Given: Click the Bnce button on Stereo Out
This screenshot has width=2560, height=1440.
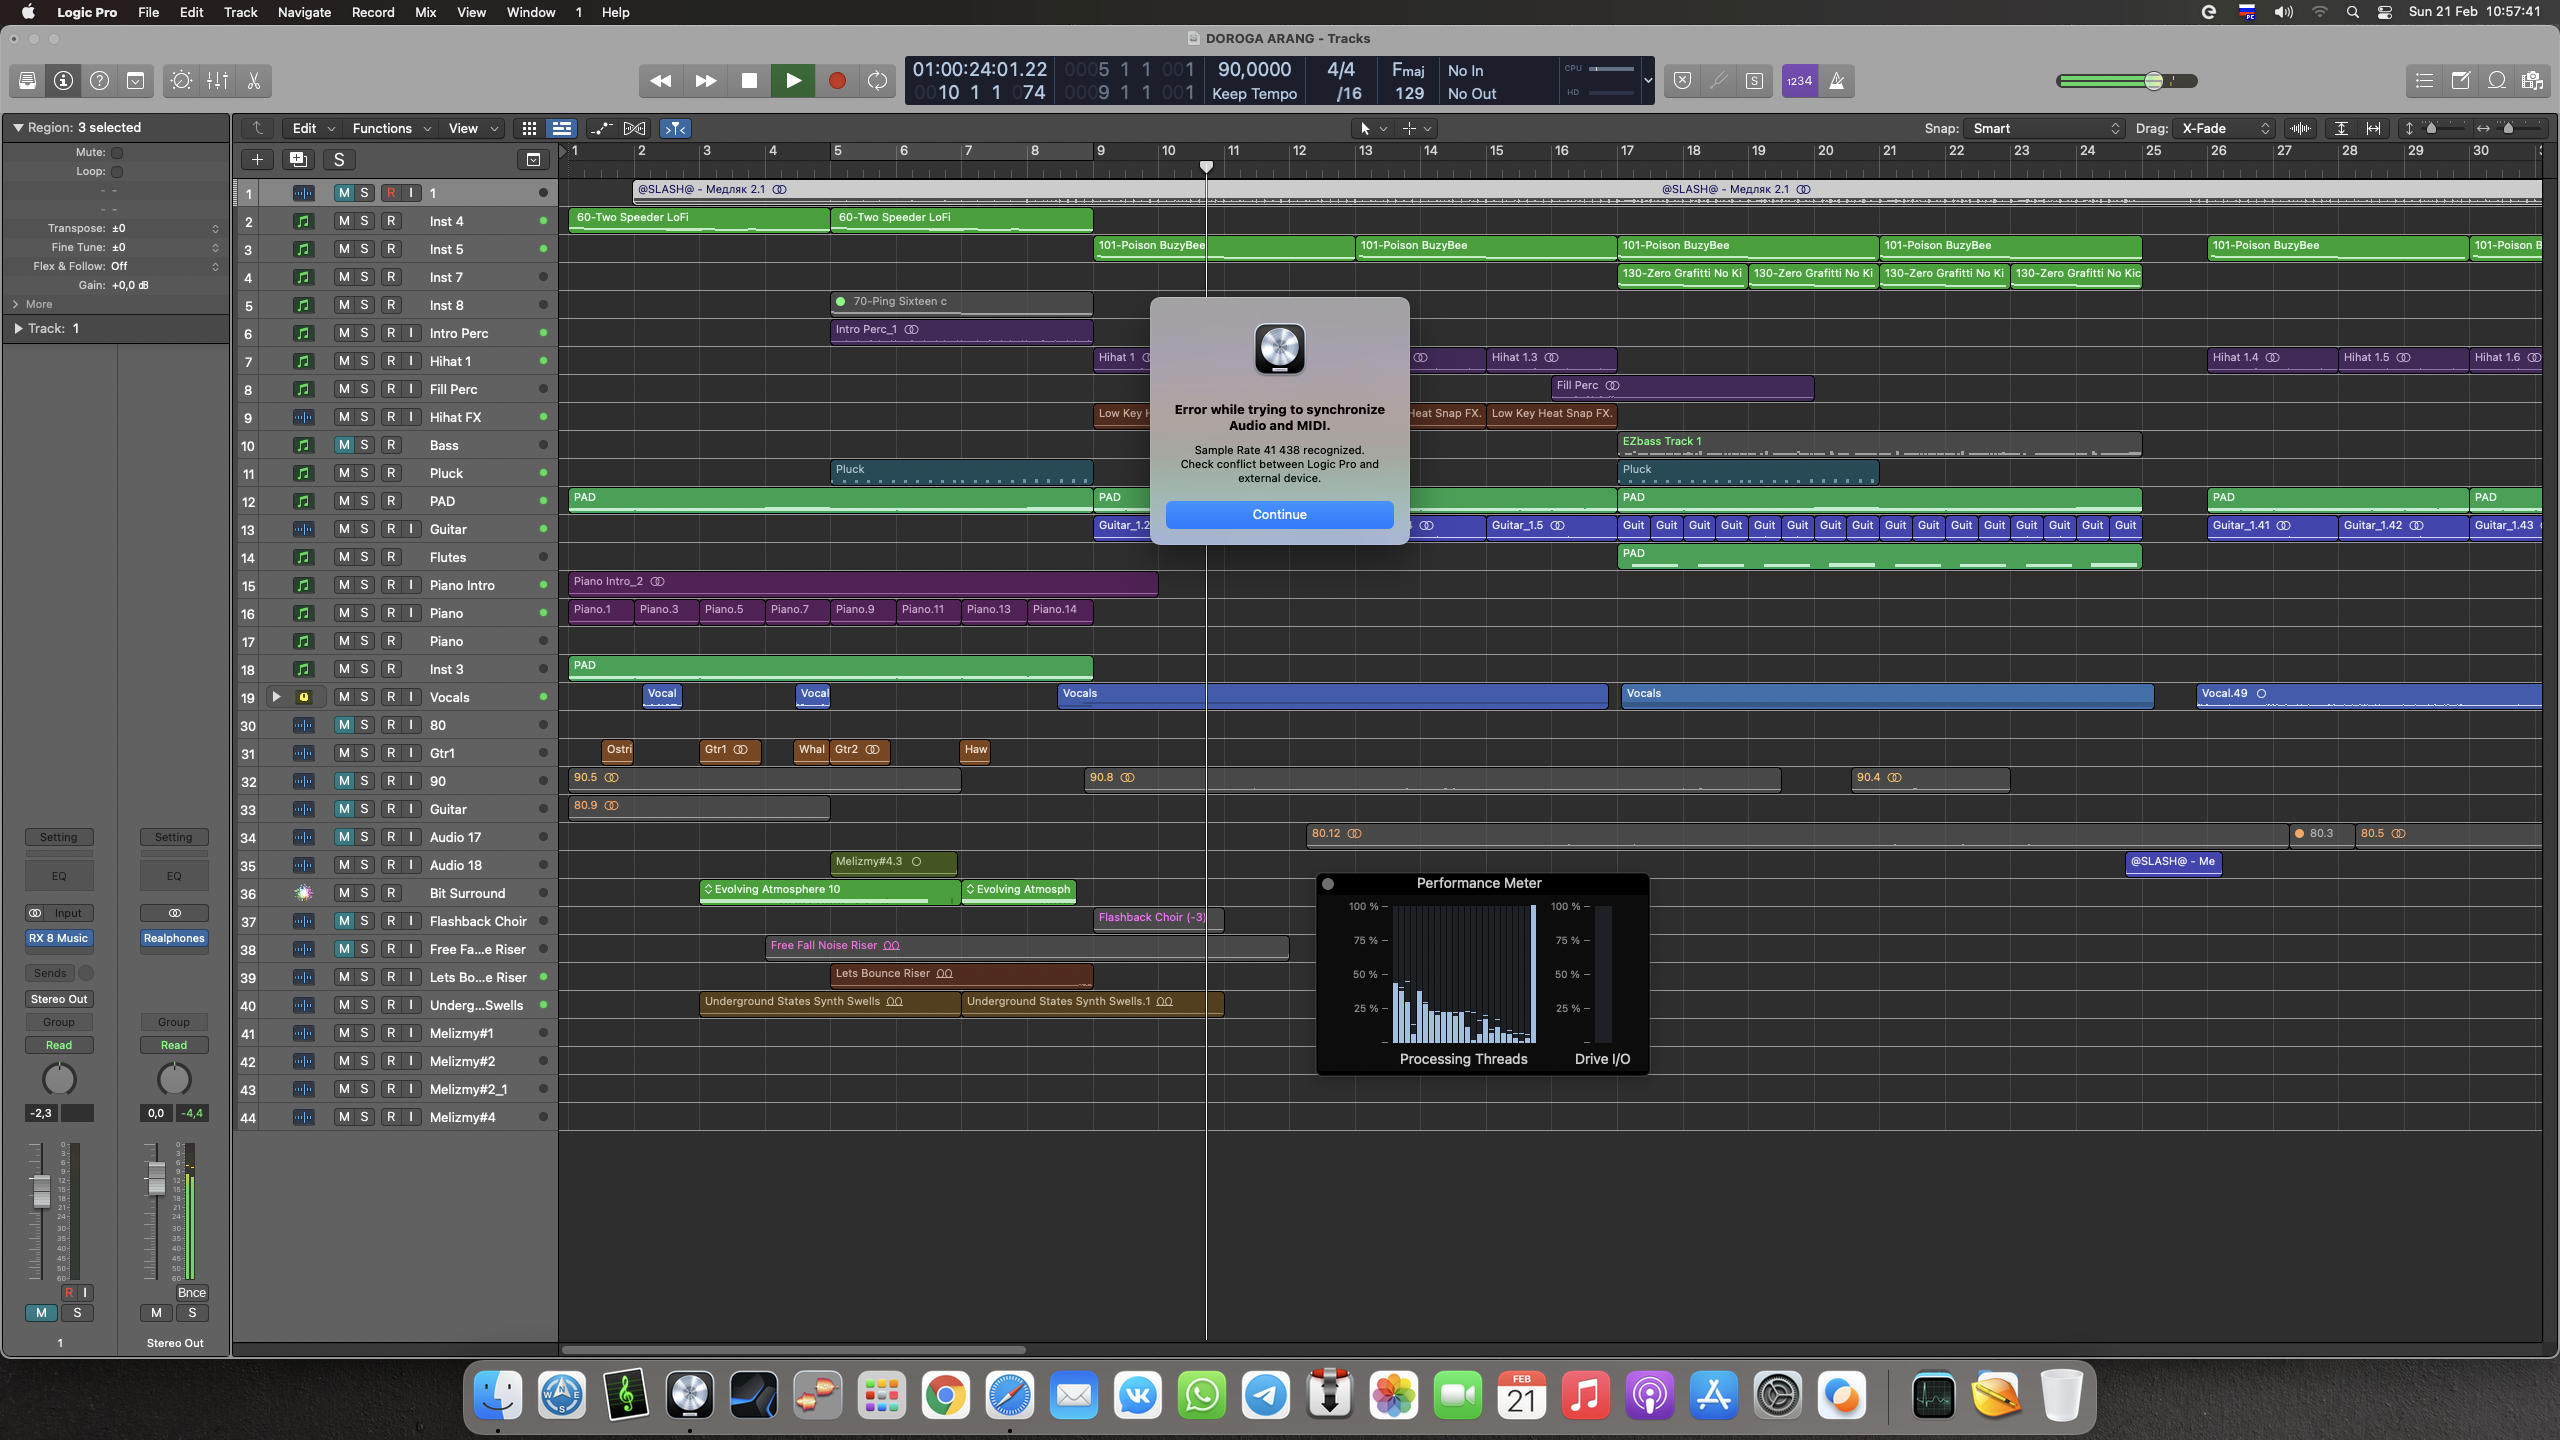Looking at the screenshot, I should coord(191,1292).
